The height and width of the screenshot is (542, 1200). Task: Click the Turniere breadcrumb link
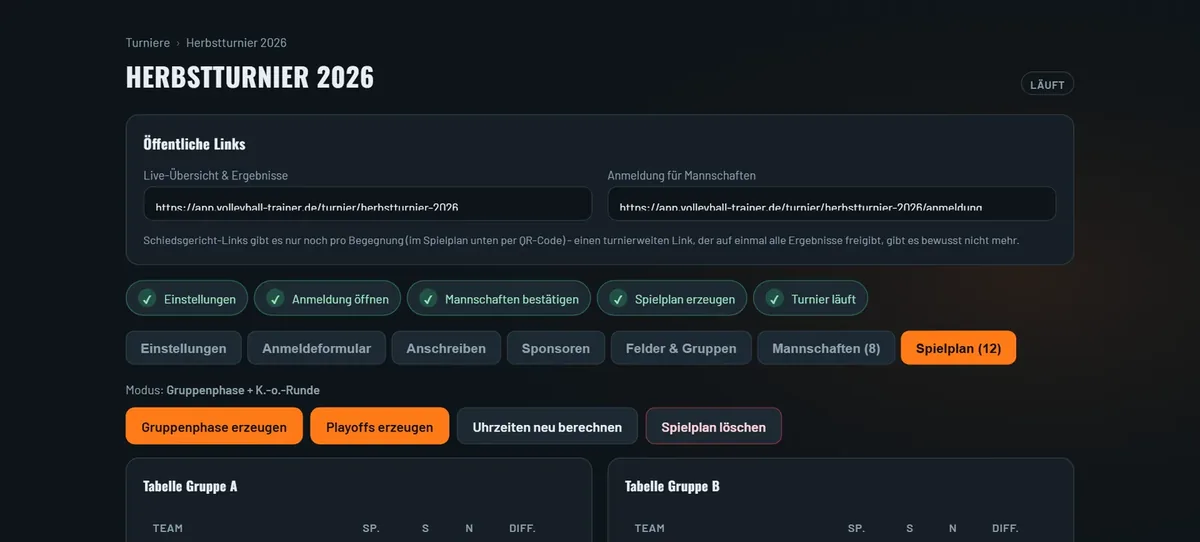[x=148, y=43]
